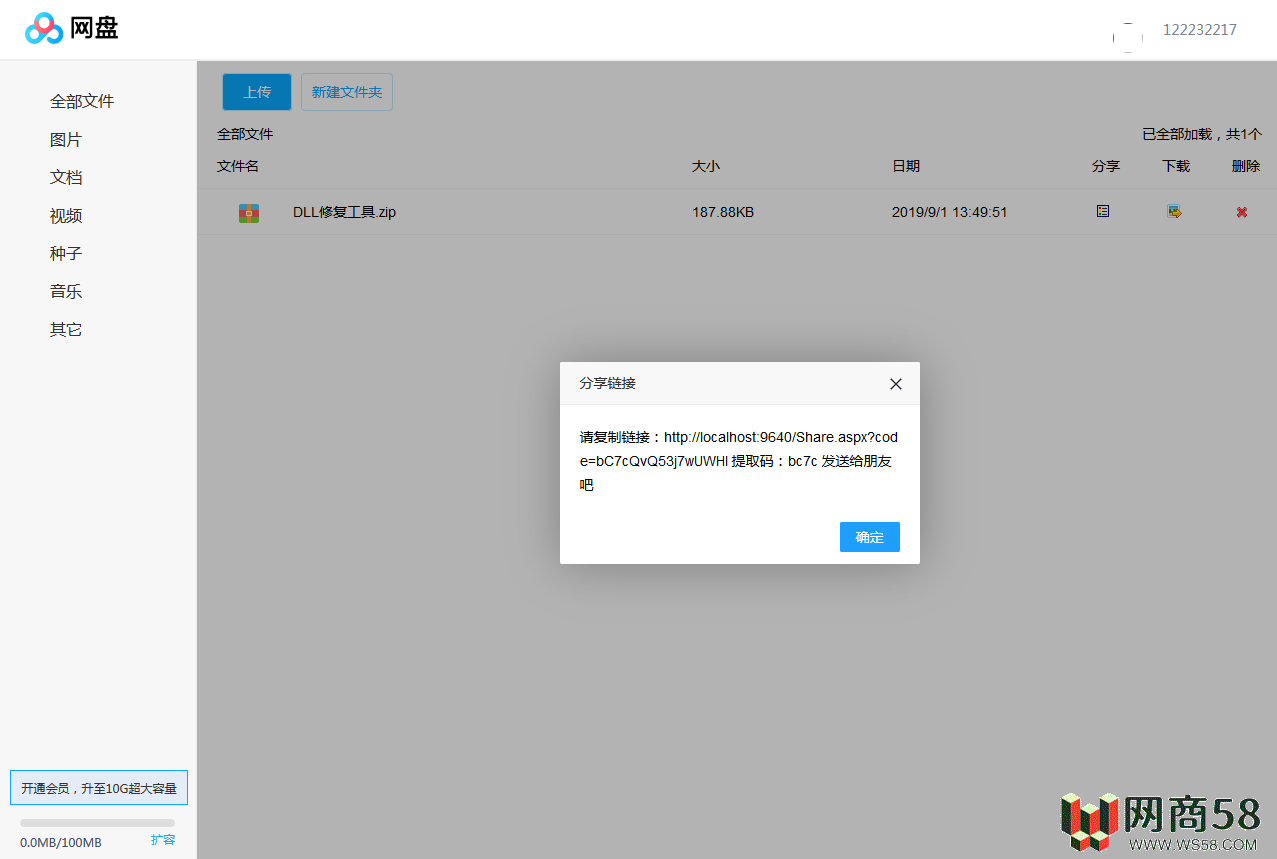Click the file name DLL修复工具.zip
Image resolution: width=1277 pixels, height=859 pixels.
[344, 212]
